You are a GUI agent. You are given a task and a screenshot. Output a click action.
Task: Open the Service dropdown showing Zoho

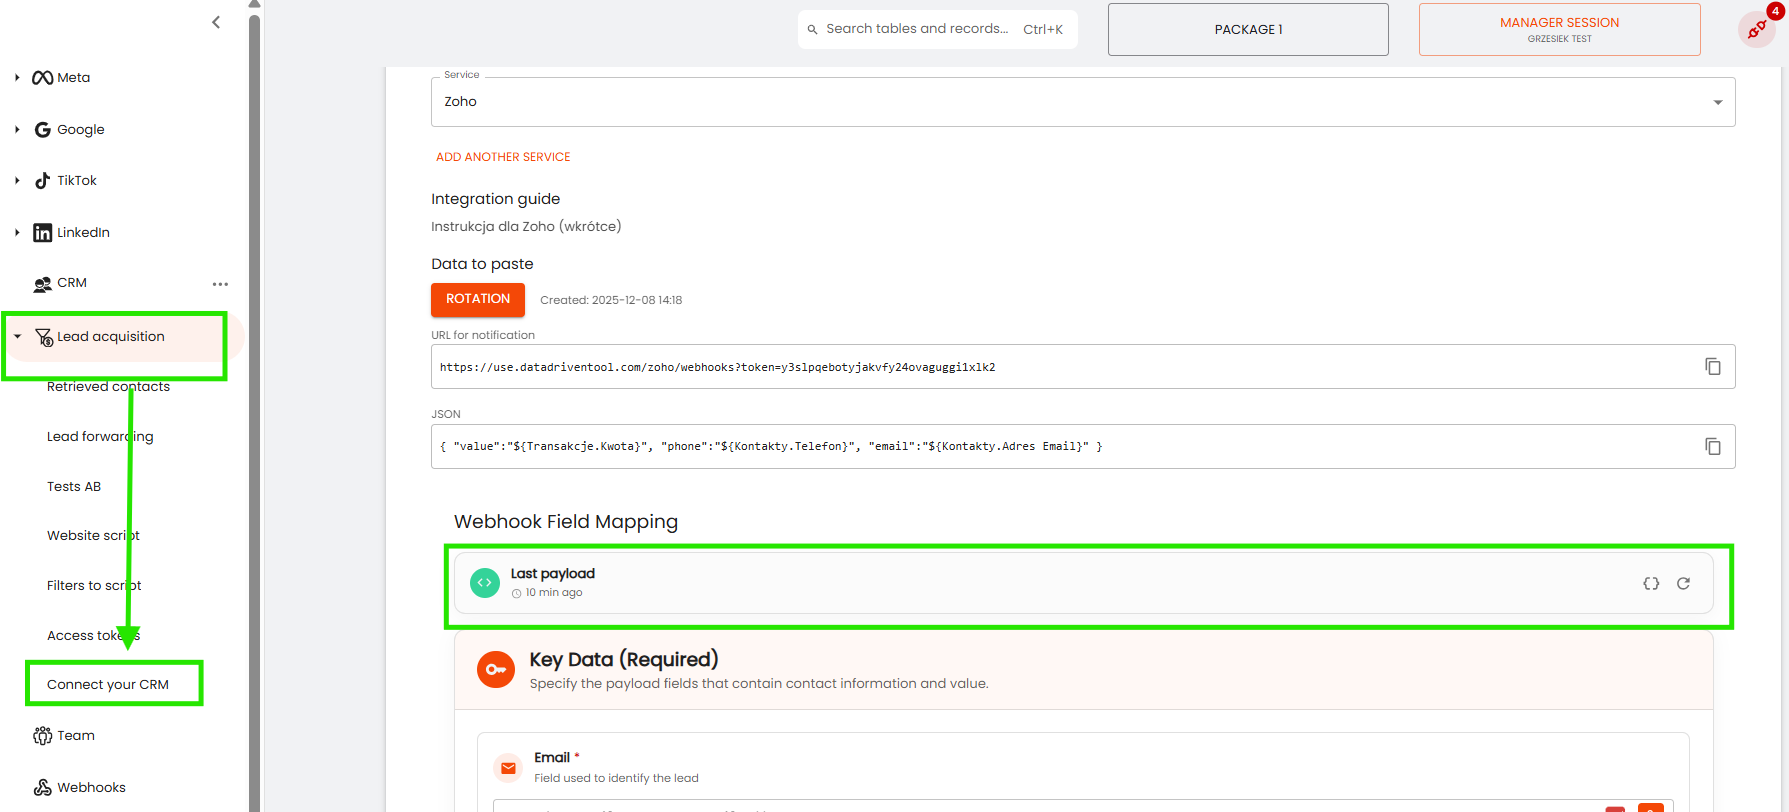(x=1082, y=102)
